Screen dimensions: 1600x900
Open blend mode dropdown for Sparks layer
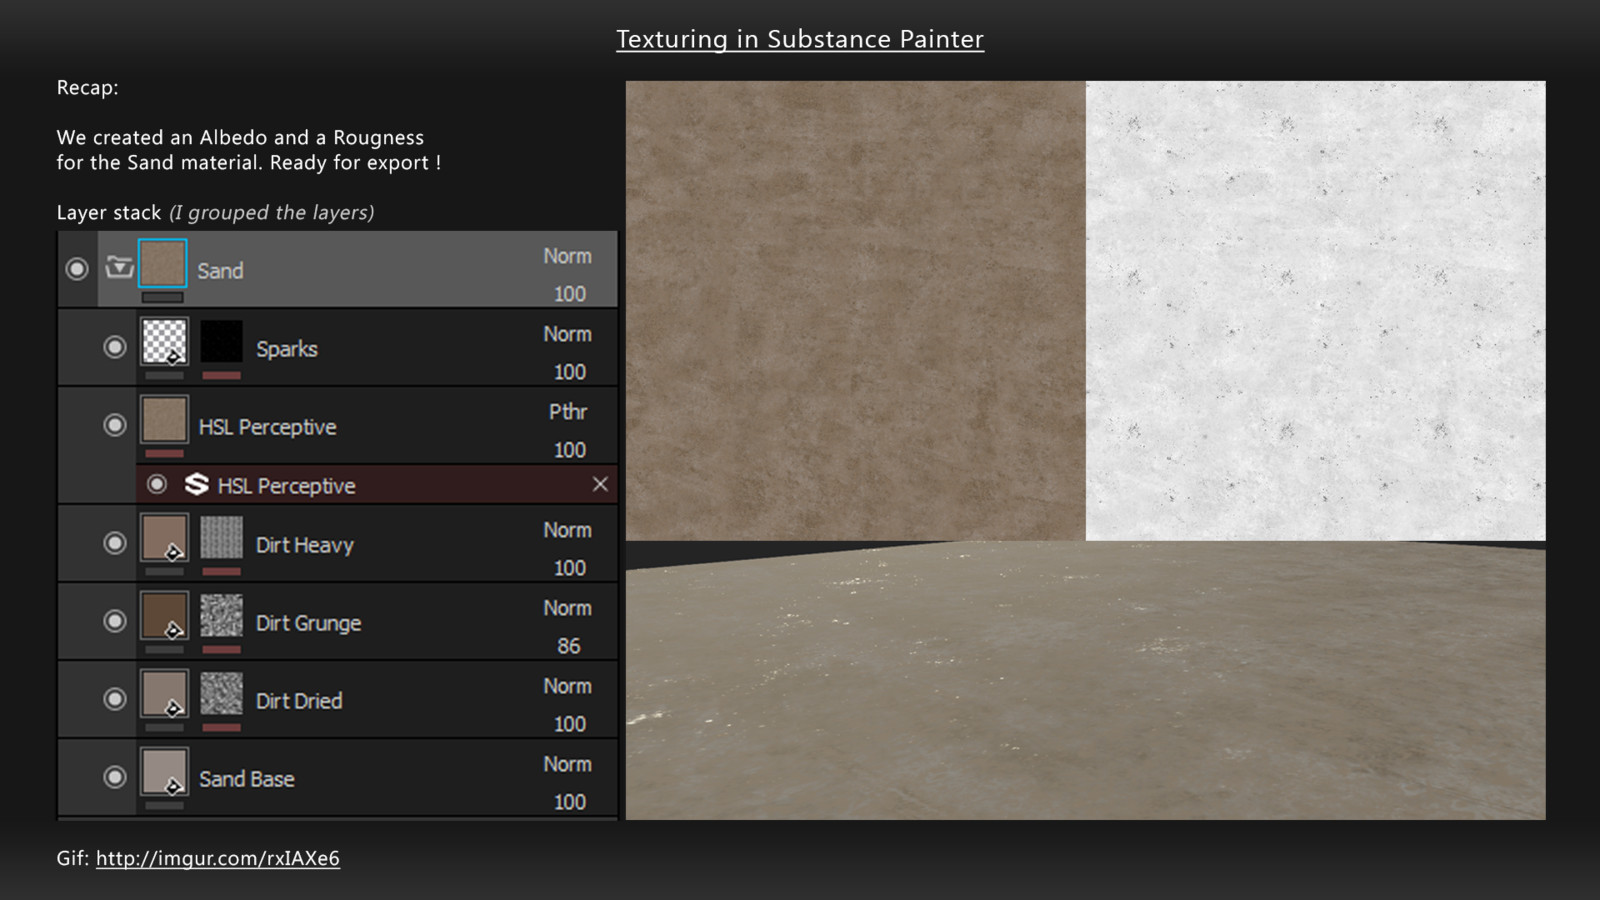(567, 334)
